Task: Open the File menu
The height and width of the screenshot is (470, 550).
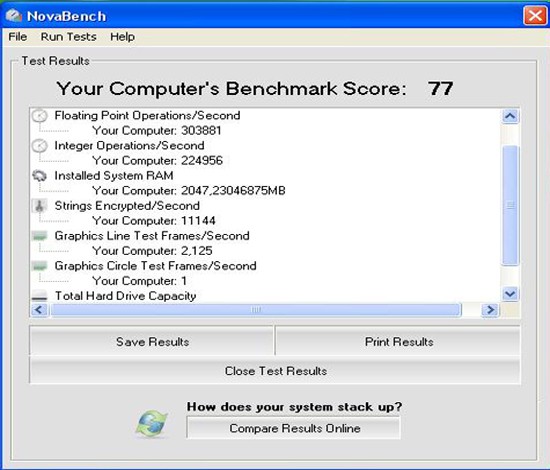Action: coord(18,36)
